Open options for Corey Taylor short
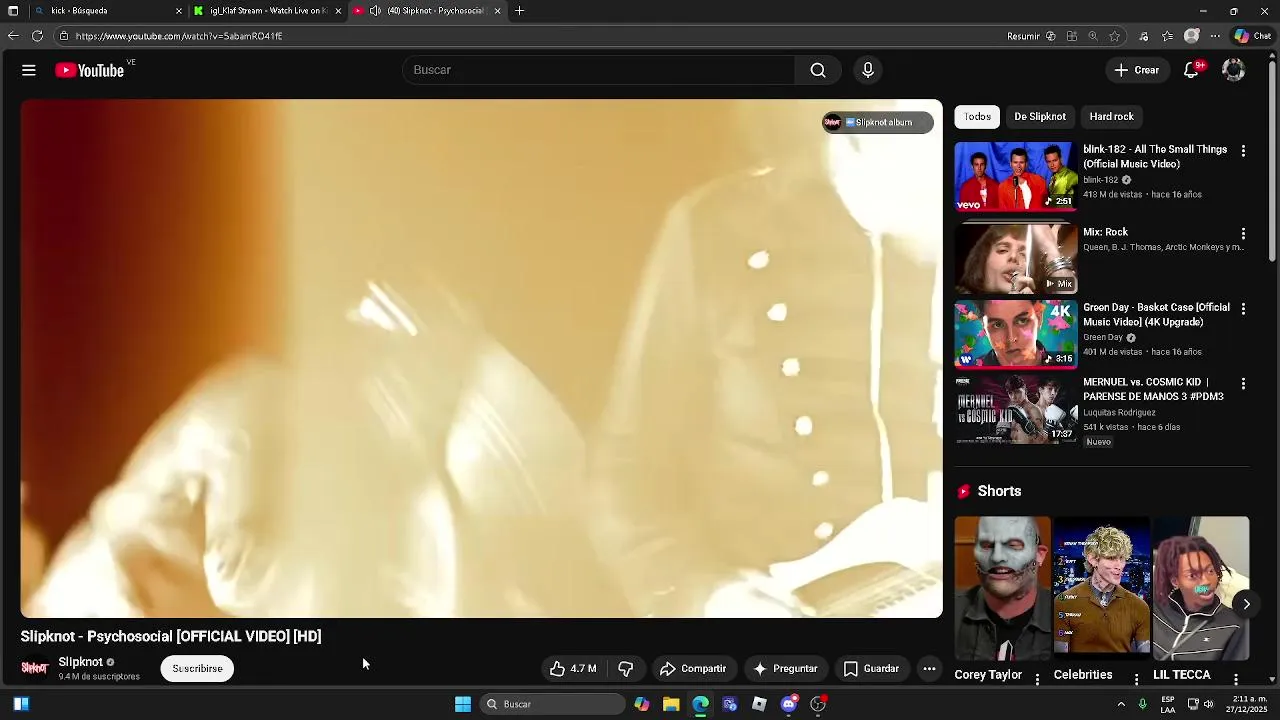This screenshot has height=720, width=1280. click(x=1037, y=679)
